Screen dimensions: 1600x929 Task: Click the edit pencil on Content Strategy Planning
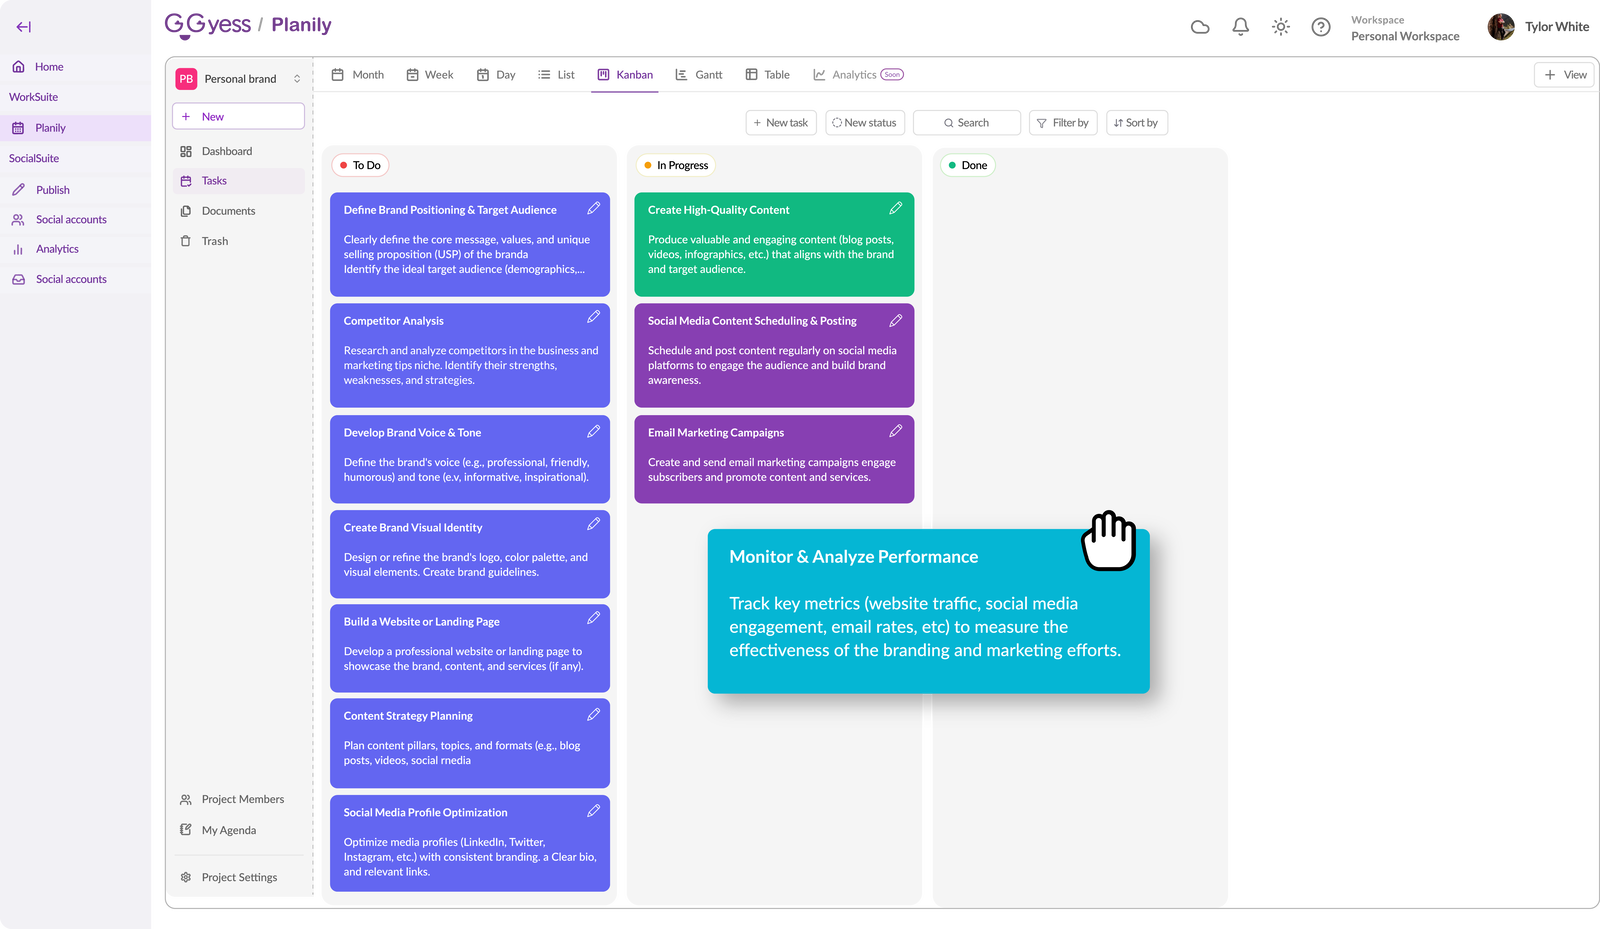pos(593,714)
